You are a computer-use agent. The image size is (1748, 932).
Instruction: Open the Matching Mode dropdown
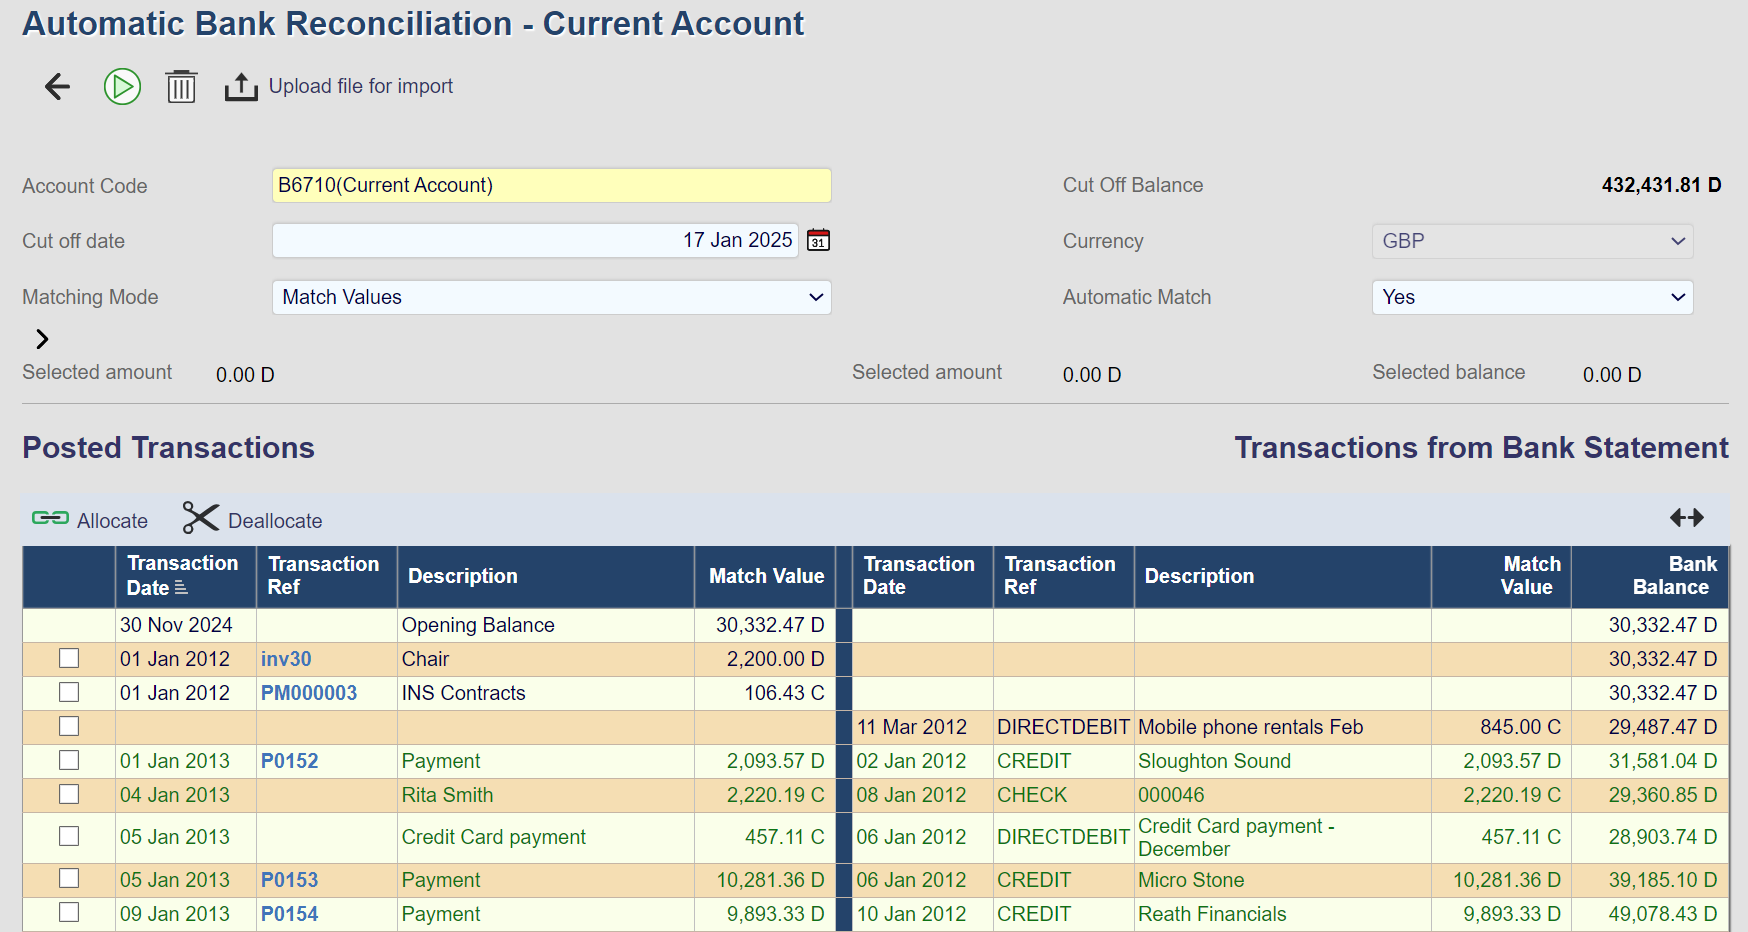point(551,297)
